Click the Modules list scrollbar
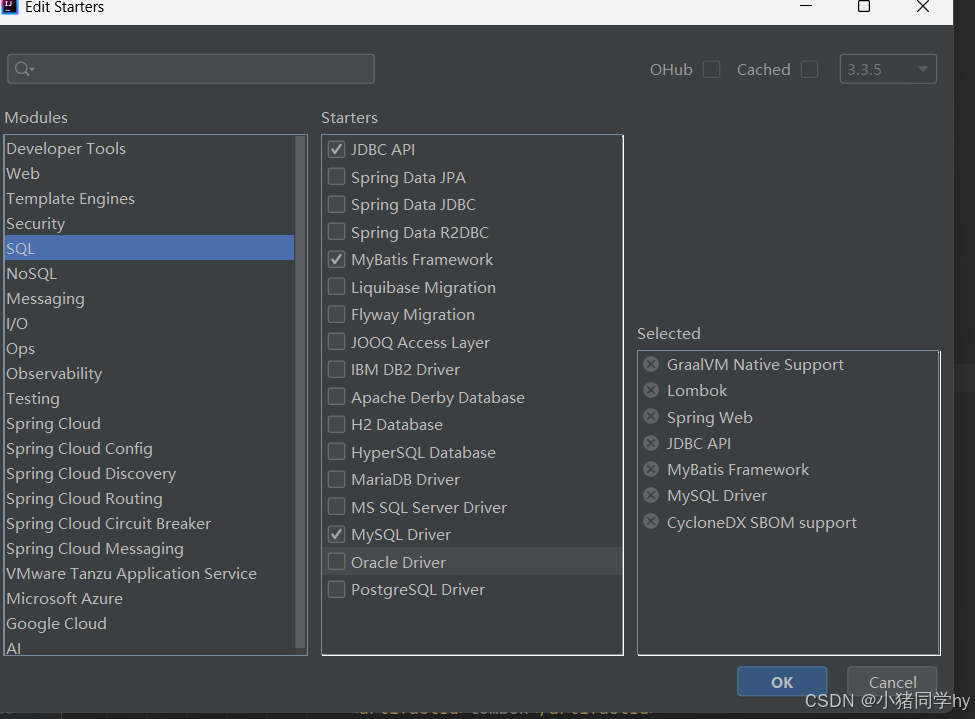975x719 pixels. pos(300,392)
